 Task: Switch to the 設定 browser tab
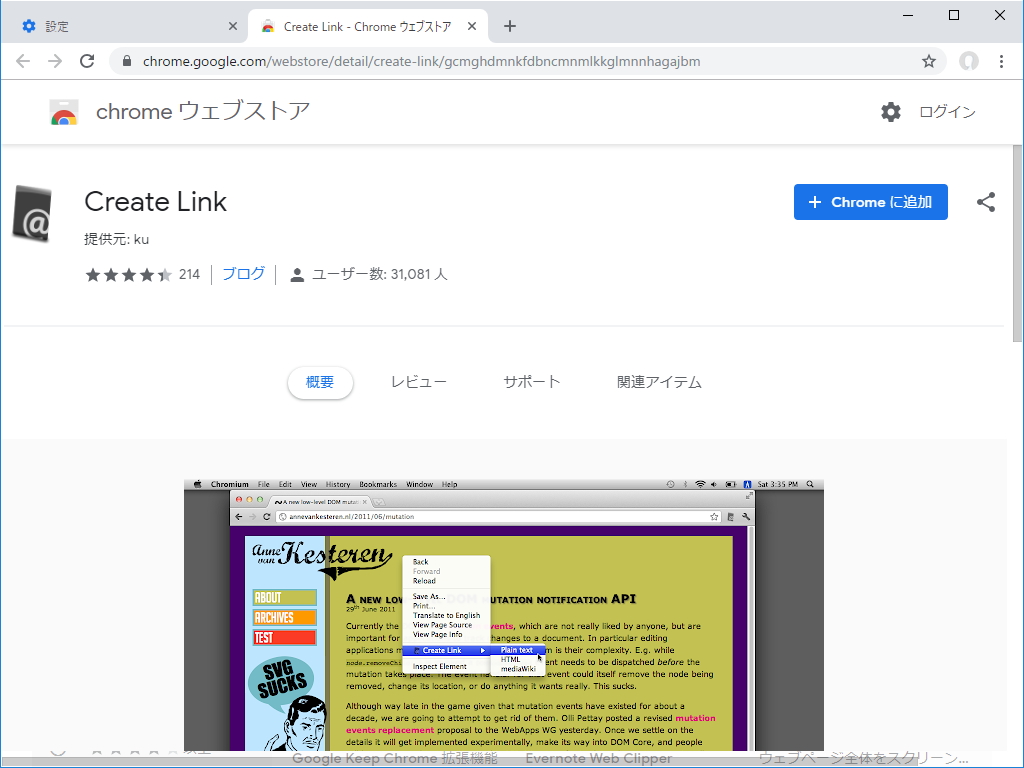(x=120, y=25)
